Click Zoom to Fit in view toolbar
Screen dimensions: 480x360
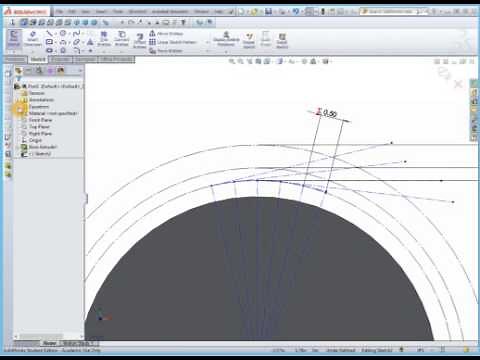(232, 61)
